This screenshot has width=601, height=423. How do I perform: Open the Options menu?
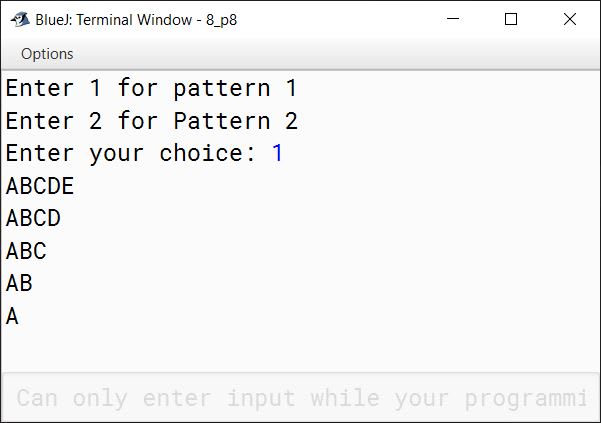click(47, 54)
